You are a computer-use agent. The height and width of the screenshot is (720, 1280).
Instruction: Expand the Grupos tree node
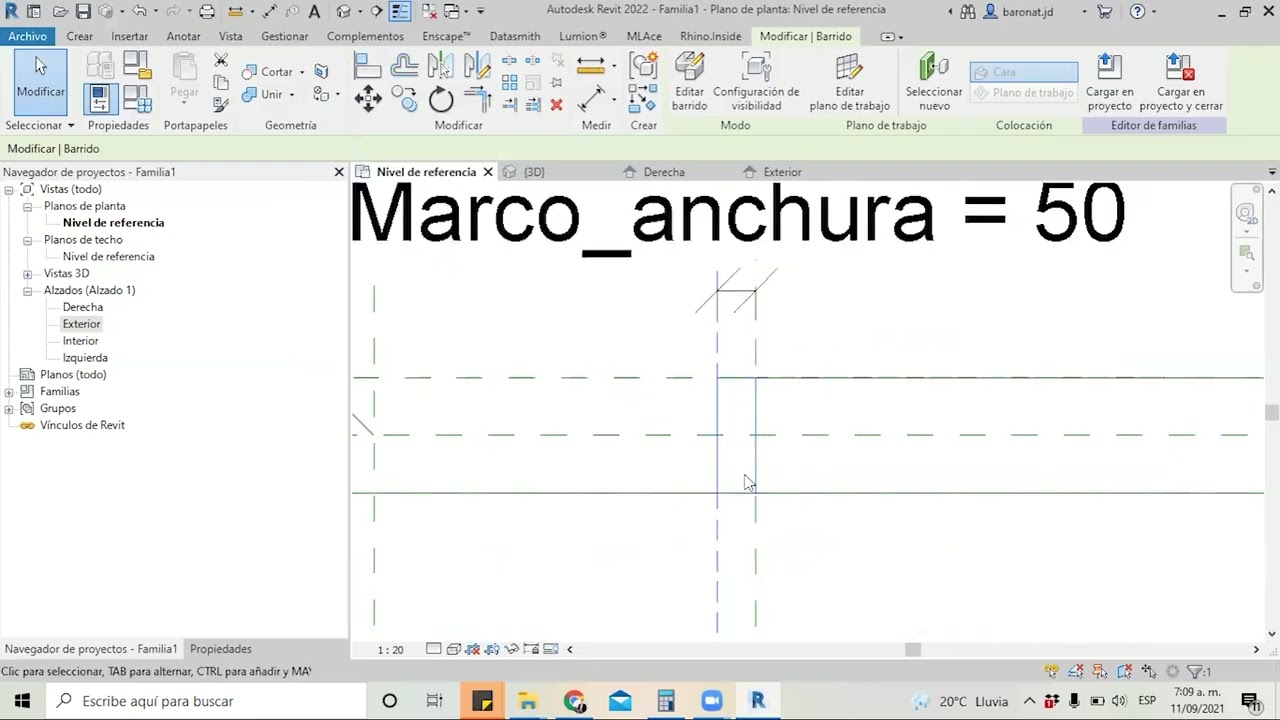coord(9,409)
